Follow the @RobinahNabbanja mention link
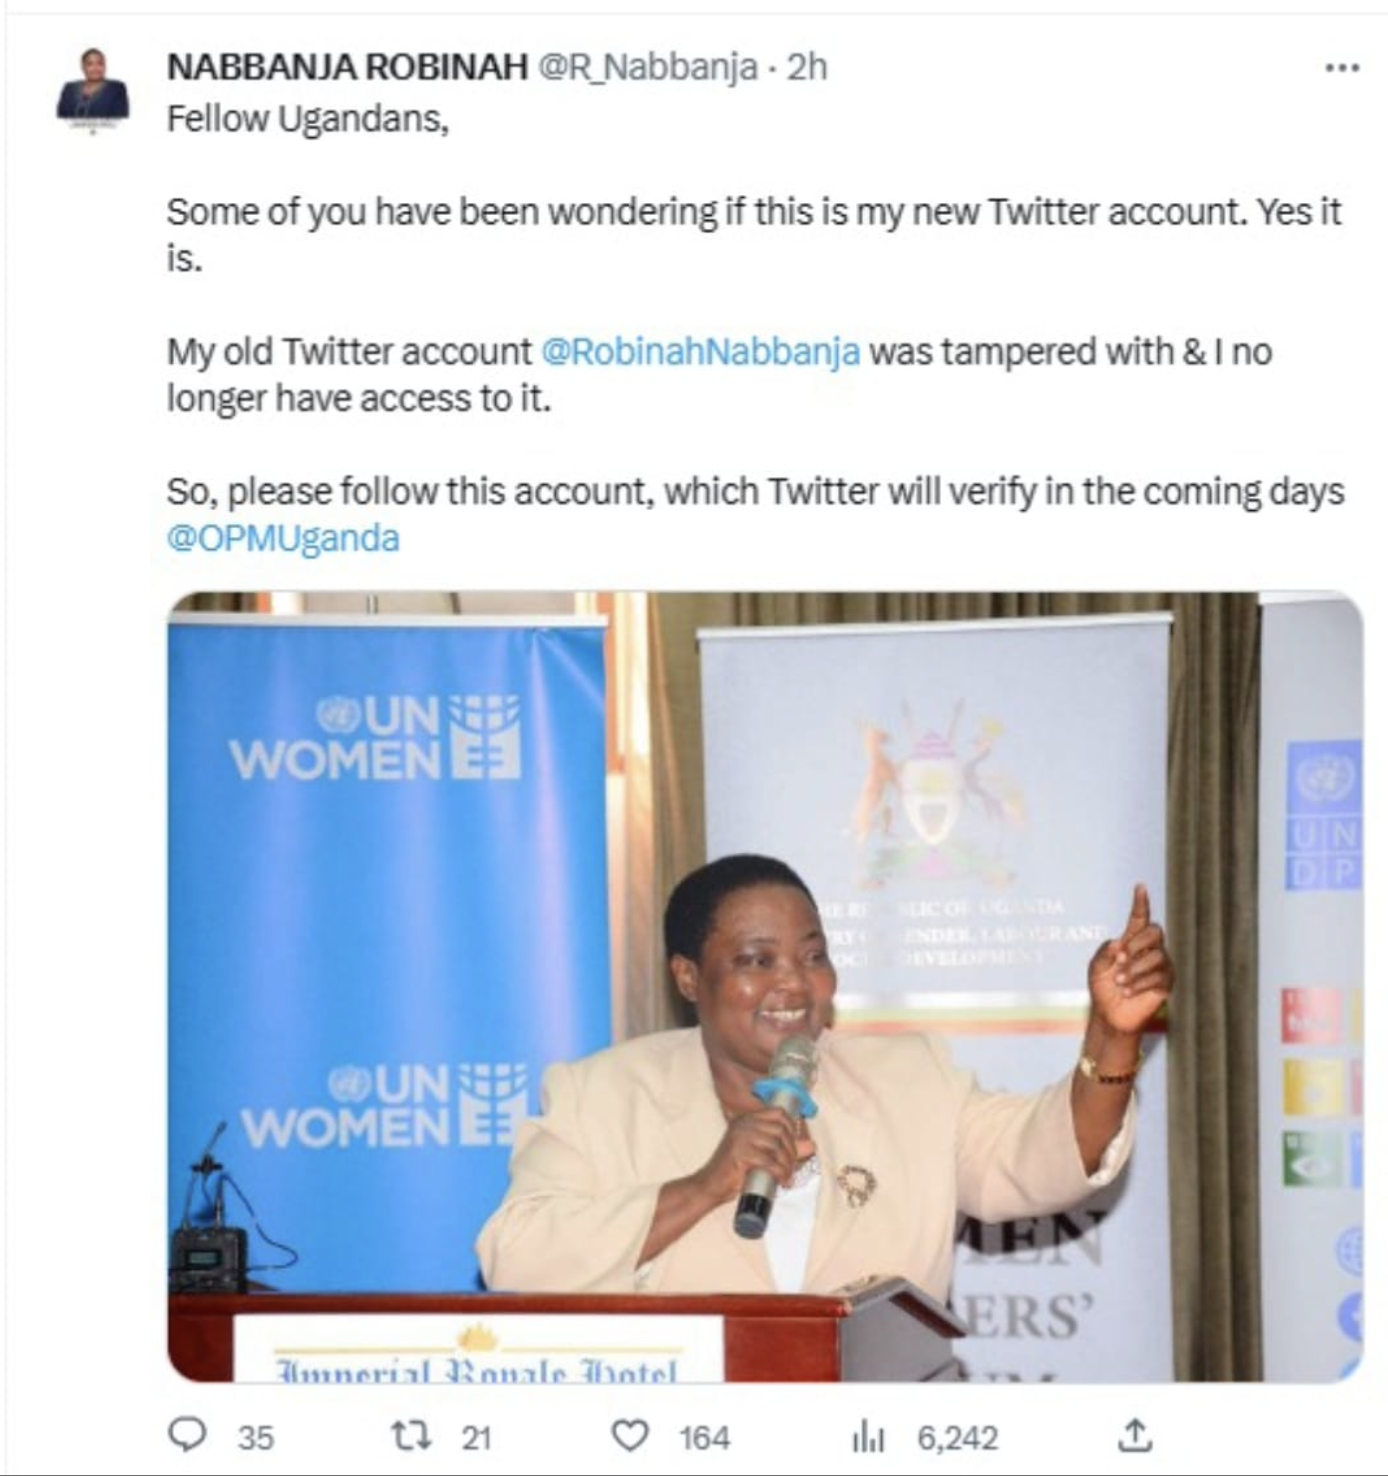This screenshot has width=1388, height=1476. pos(700,352)
